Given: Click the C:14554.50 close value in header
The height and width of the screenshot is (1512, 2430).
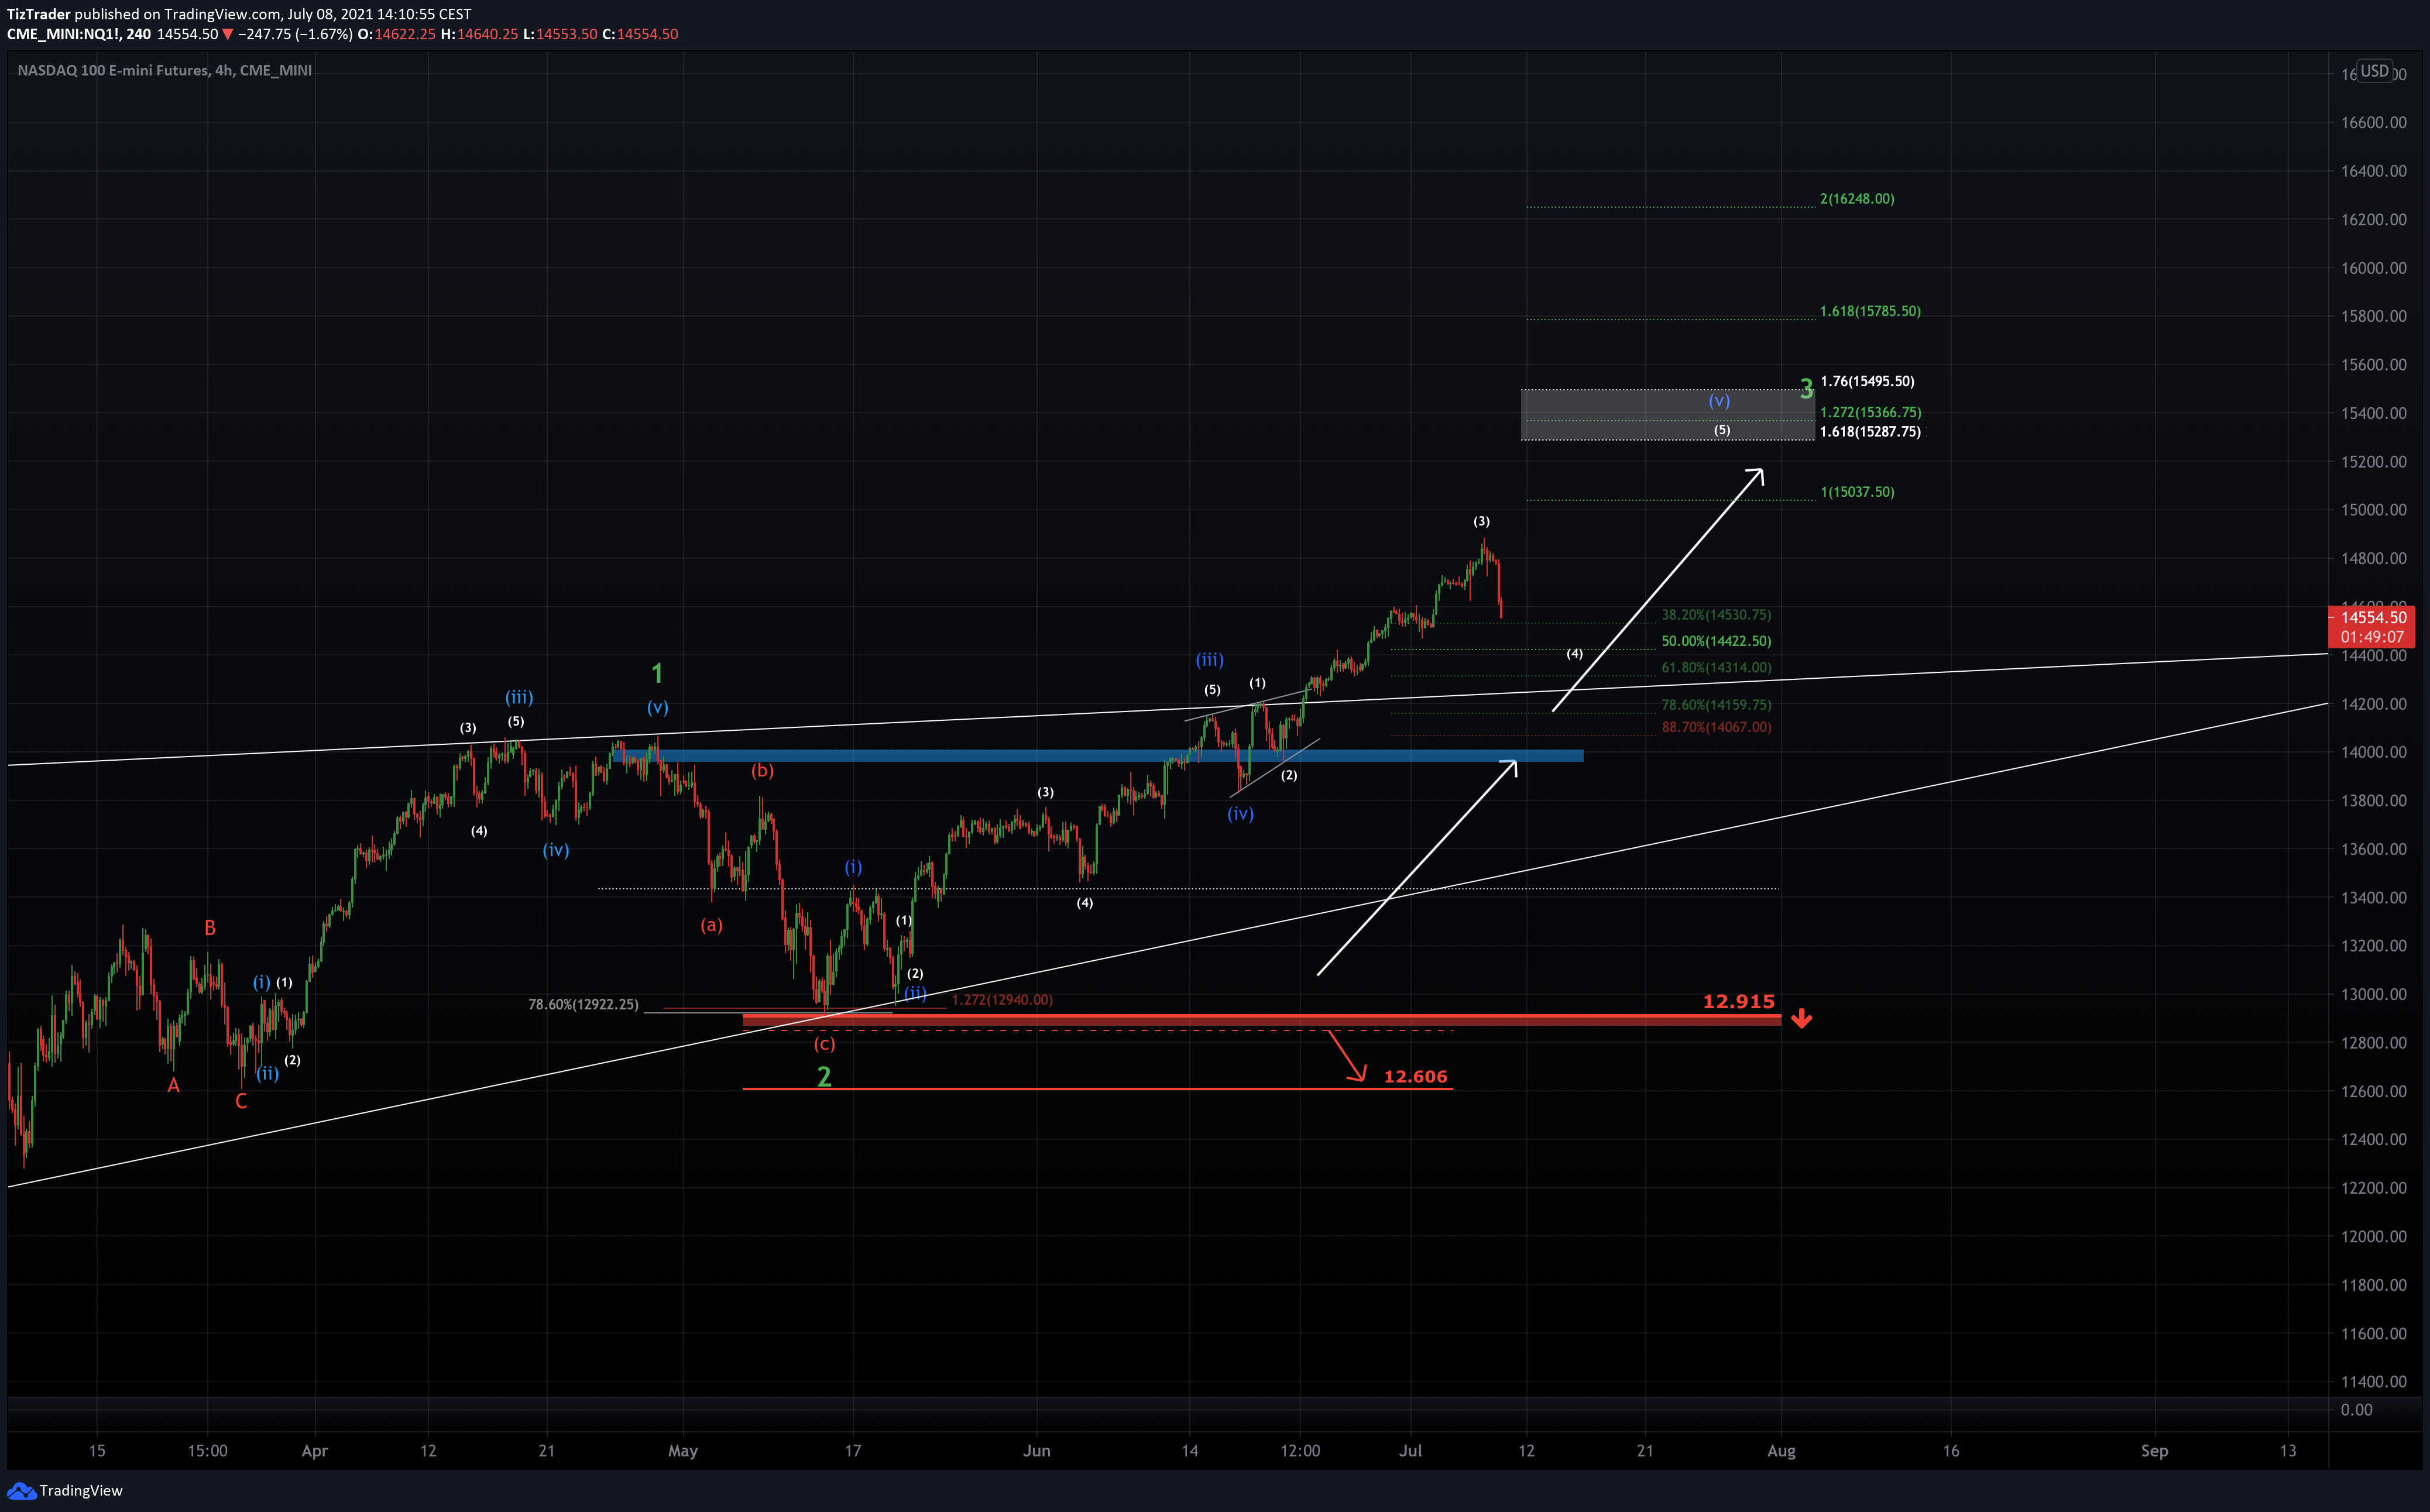Looking at the screenshot, I should click(x=640, y=34).
